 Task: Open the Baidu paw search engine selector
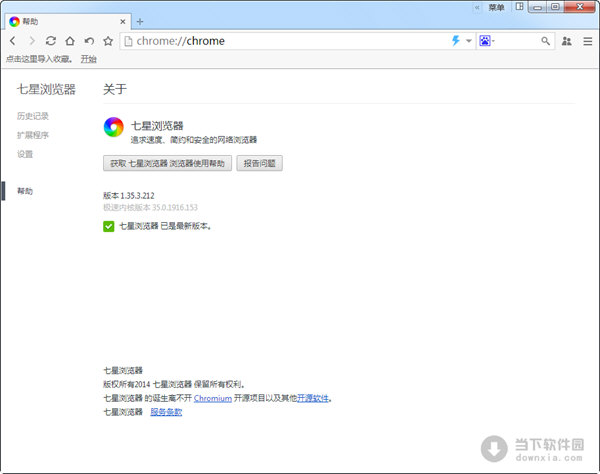(485, 41)
